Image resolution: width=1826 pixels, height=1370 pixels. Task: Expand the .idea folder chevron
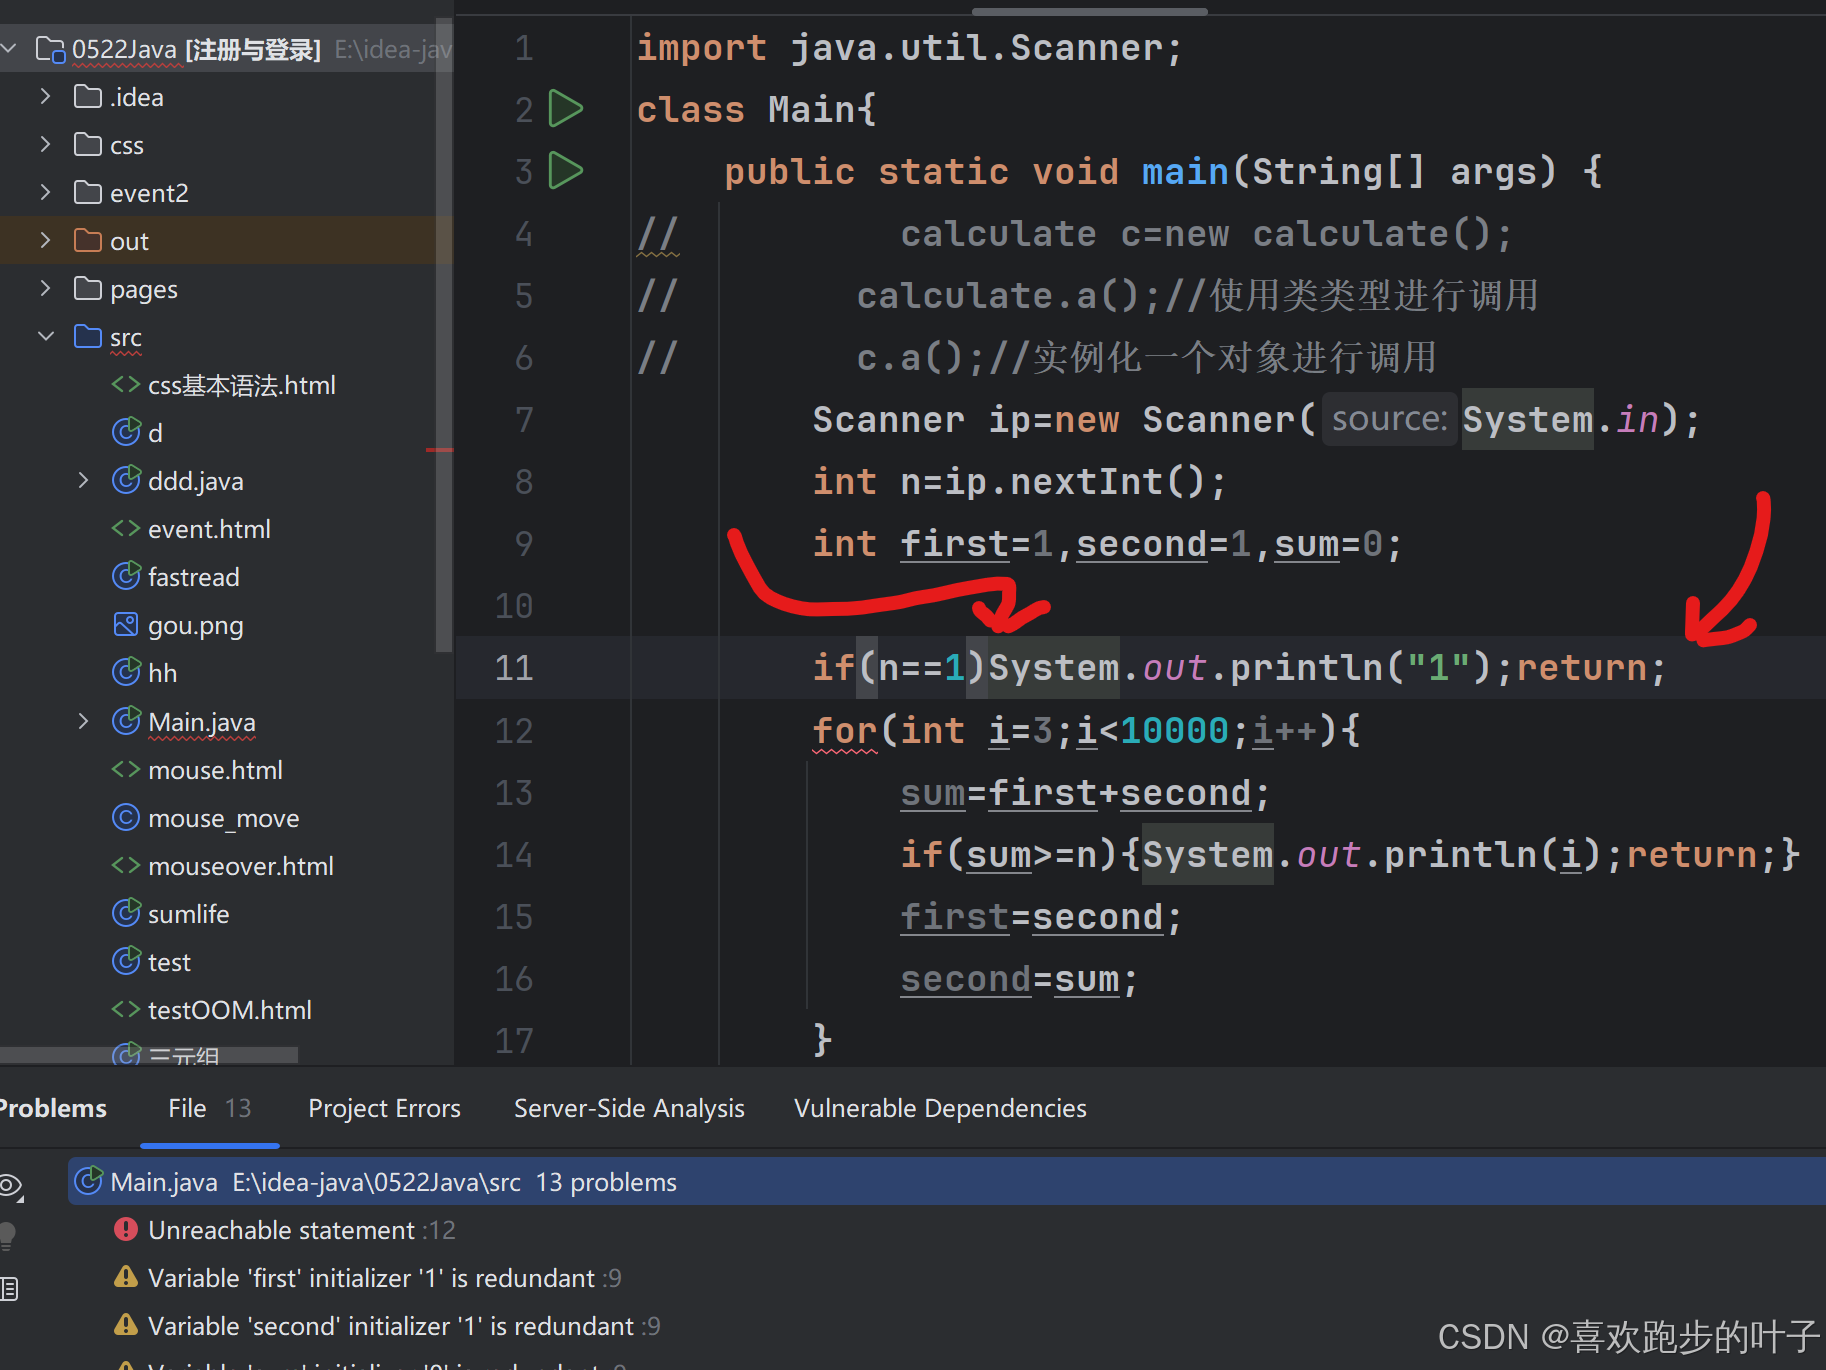pyautogui.click(x=45, y=96)
